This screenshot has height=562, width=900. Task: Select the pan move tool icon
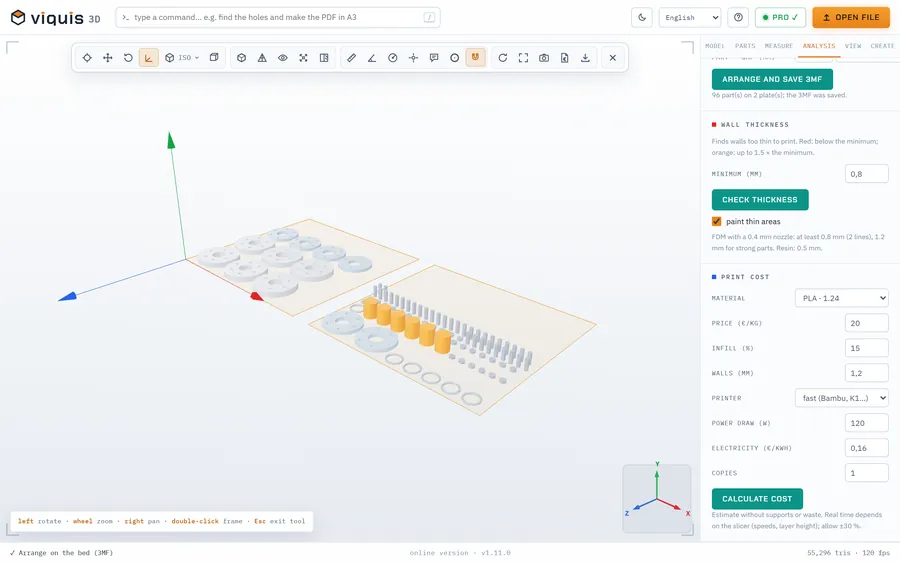(107, 57)
